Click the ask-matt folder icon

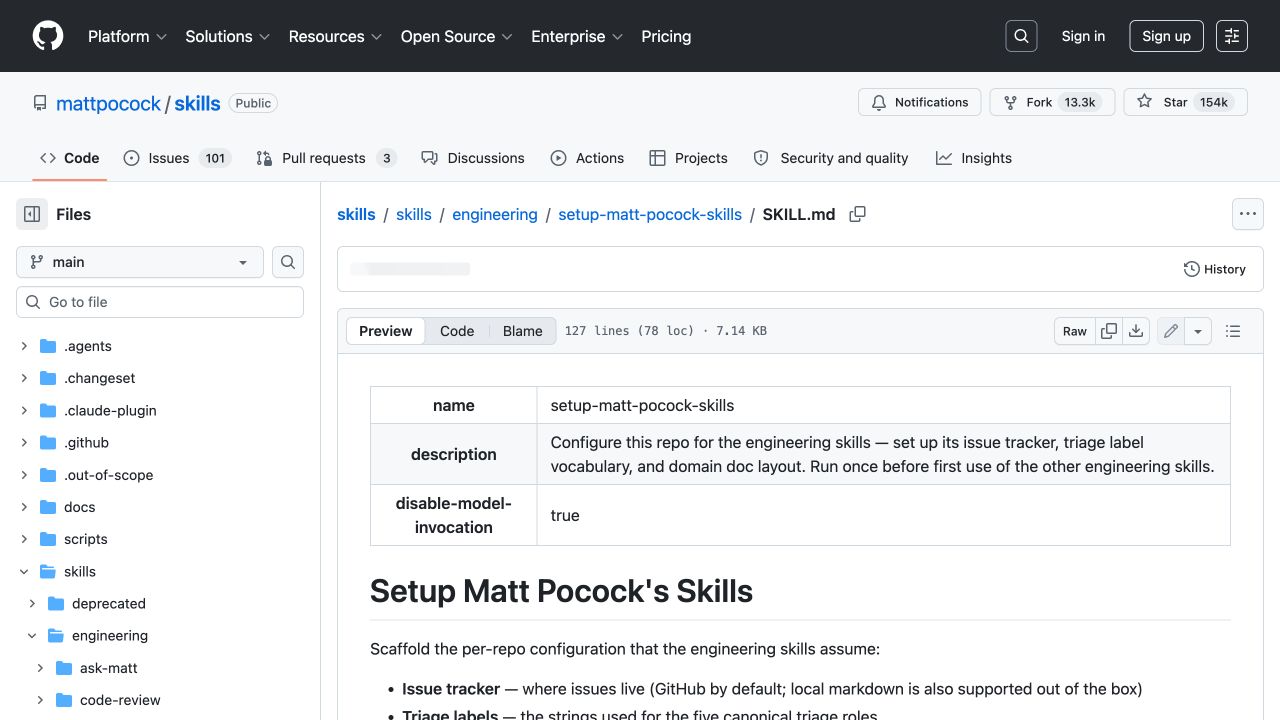coord(64,668)
